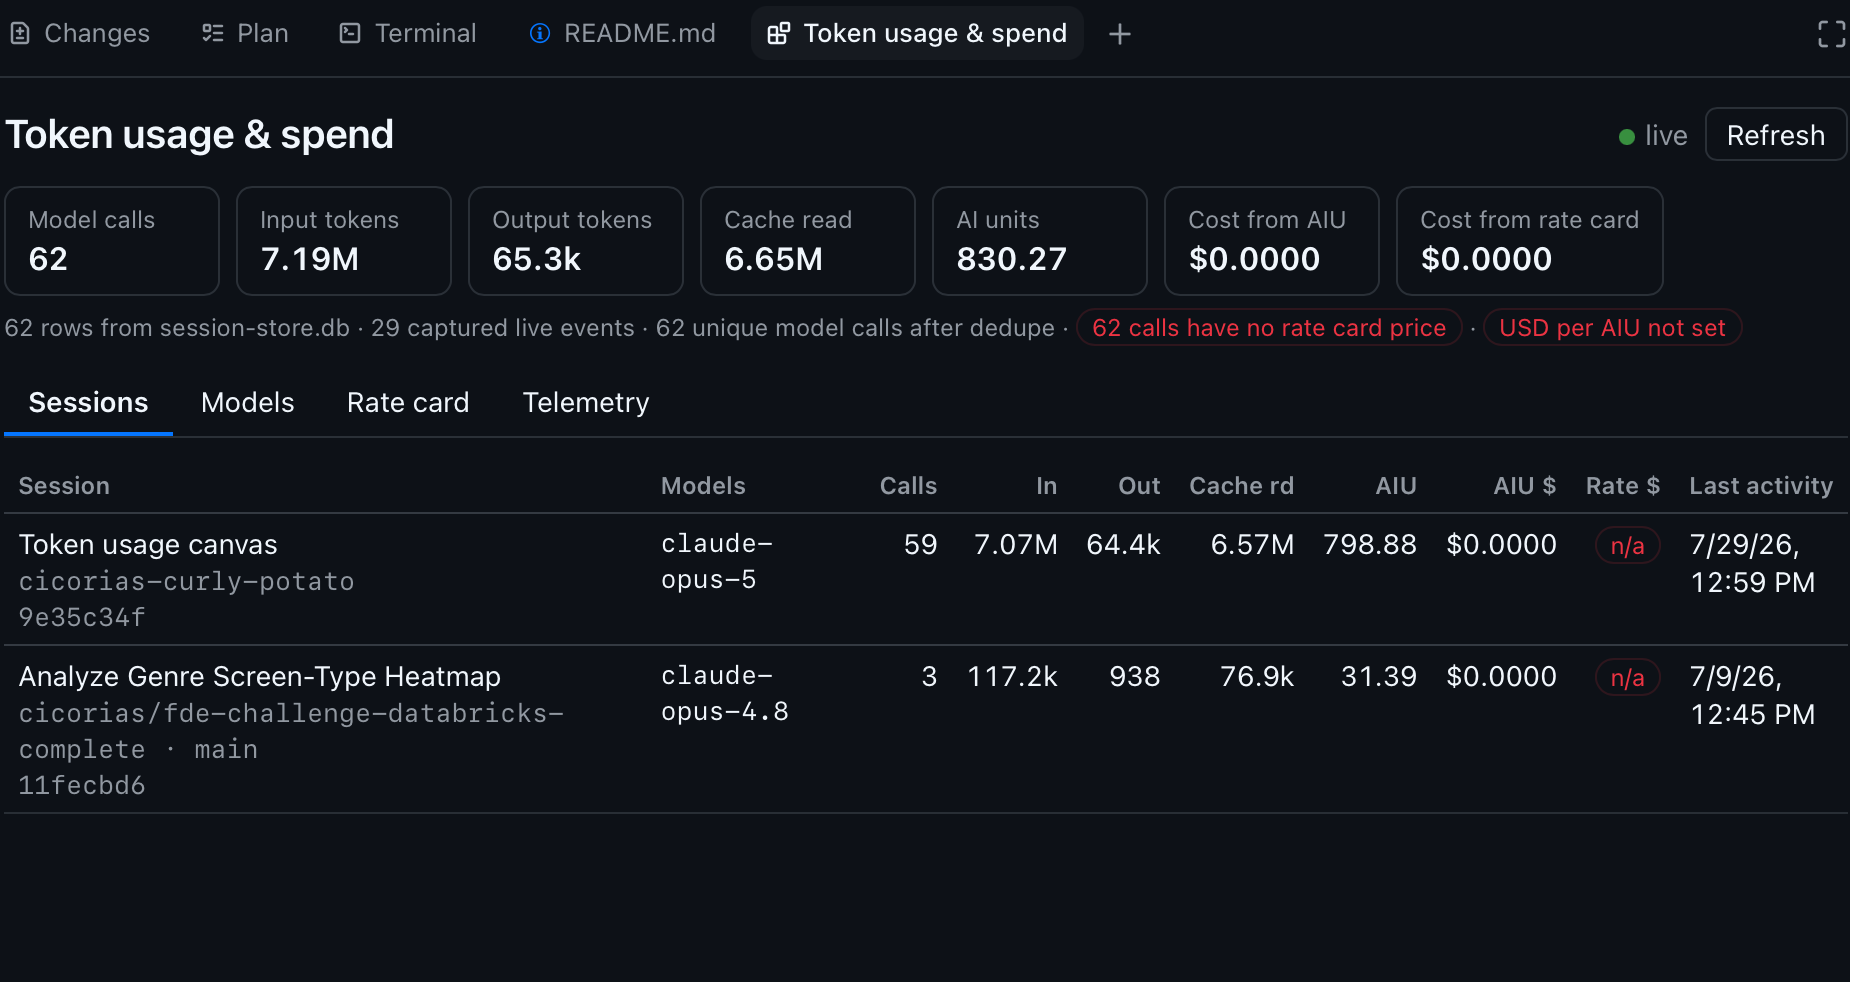The width and height of the screenshot is (1850, 982).
Task: Switch to the Models sub-tab
Action: pyautogui.click(x=248, y=403)
